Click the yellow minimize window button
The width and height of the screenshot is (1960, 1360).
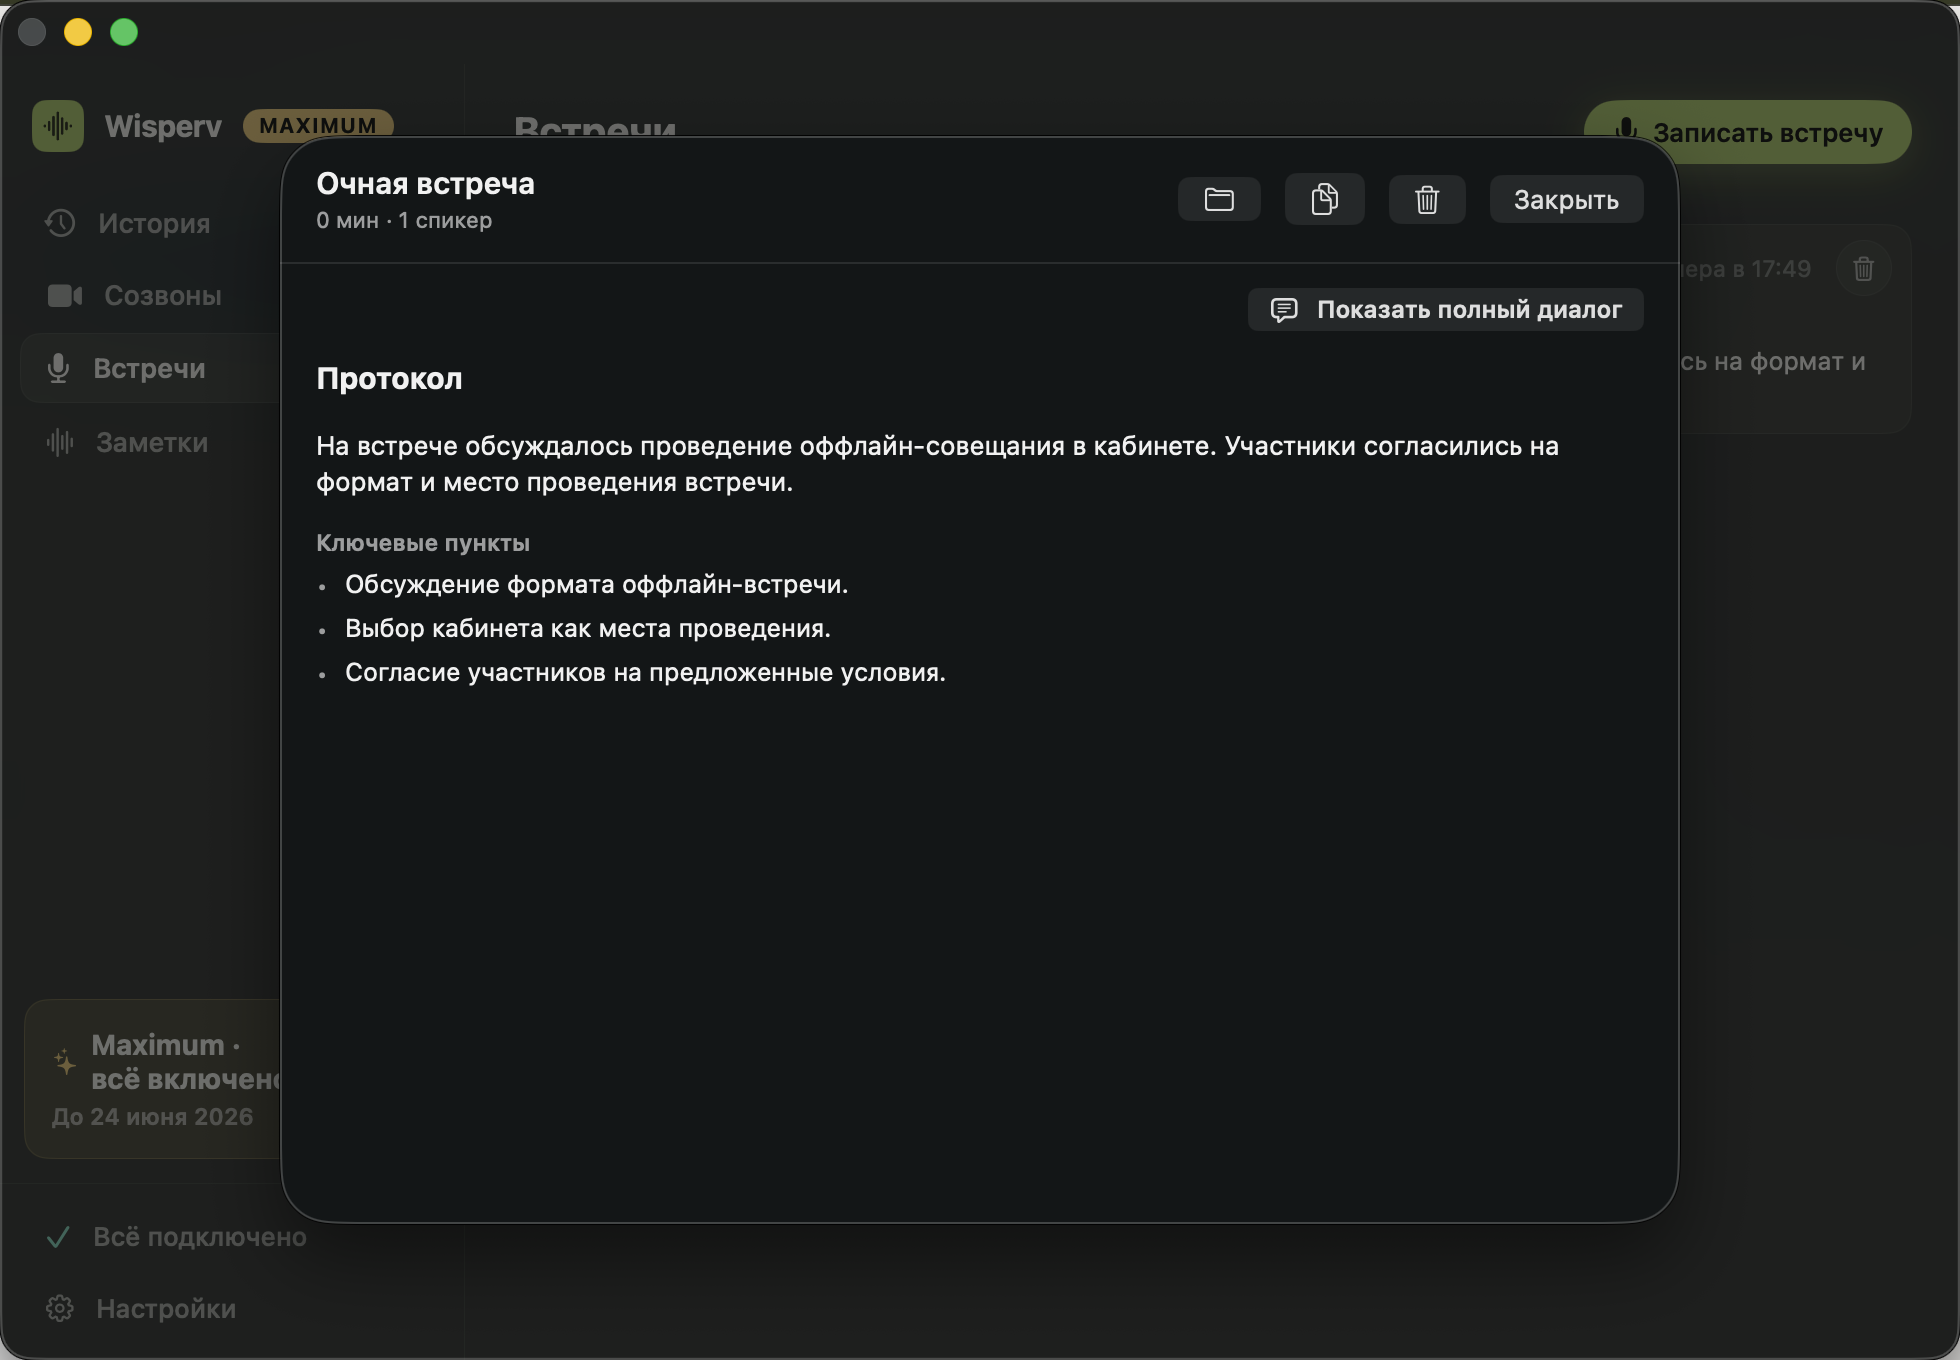click(78, 32)
